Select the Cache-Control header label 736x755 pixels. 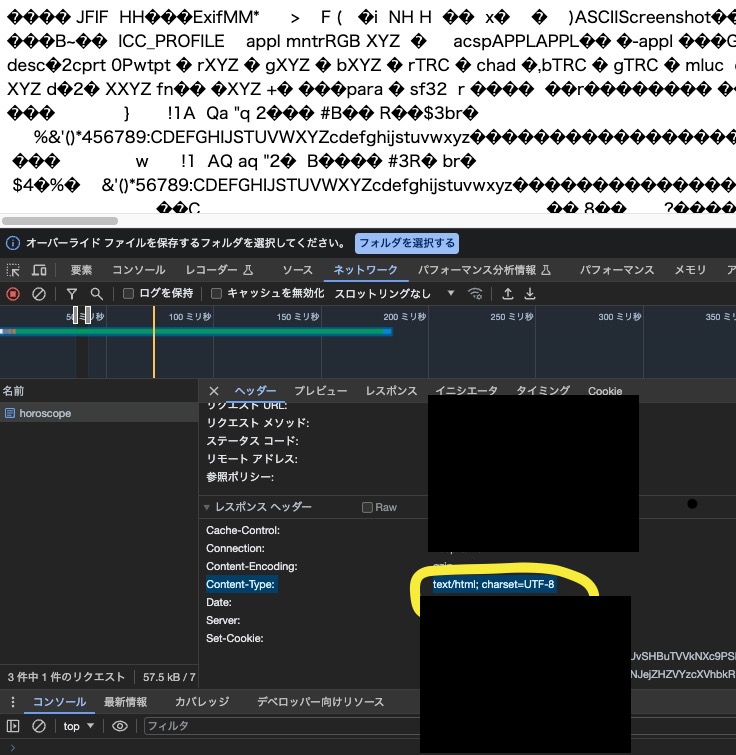tap(243, 531)
